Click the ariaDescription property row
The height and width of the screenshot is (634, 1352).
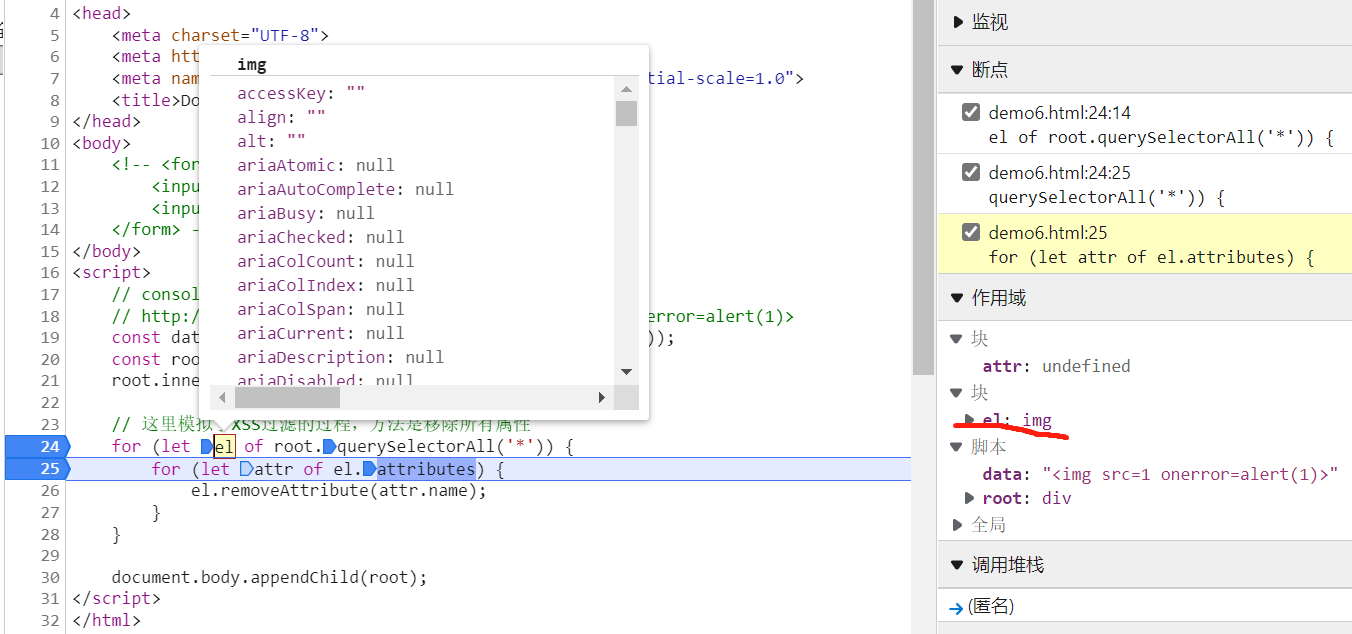click(341, 357)
